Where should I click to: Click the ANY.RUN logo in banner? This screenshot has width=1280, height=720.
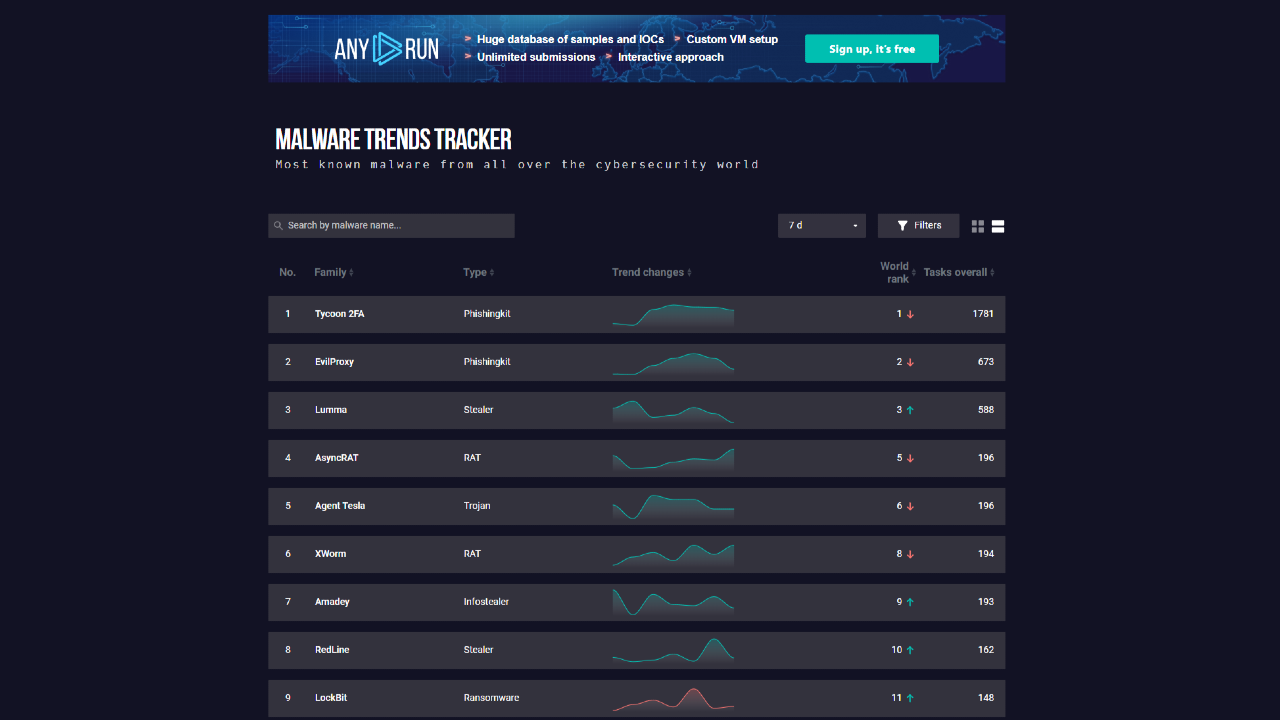pos(386,48)
